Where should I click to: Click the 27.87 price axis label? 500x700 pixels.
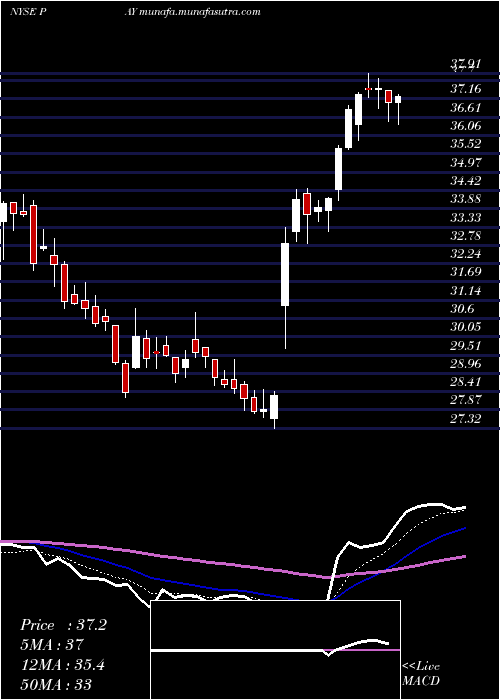[x=466, y=400]
